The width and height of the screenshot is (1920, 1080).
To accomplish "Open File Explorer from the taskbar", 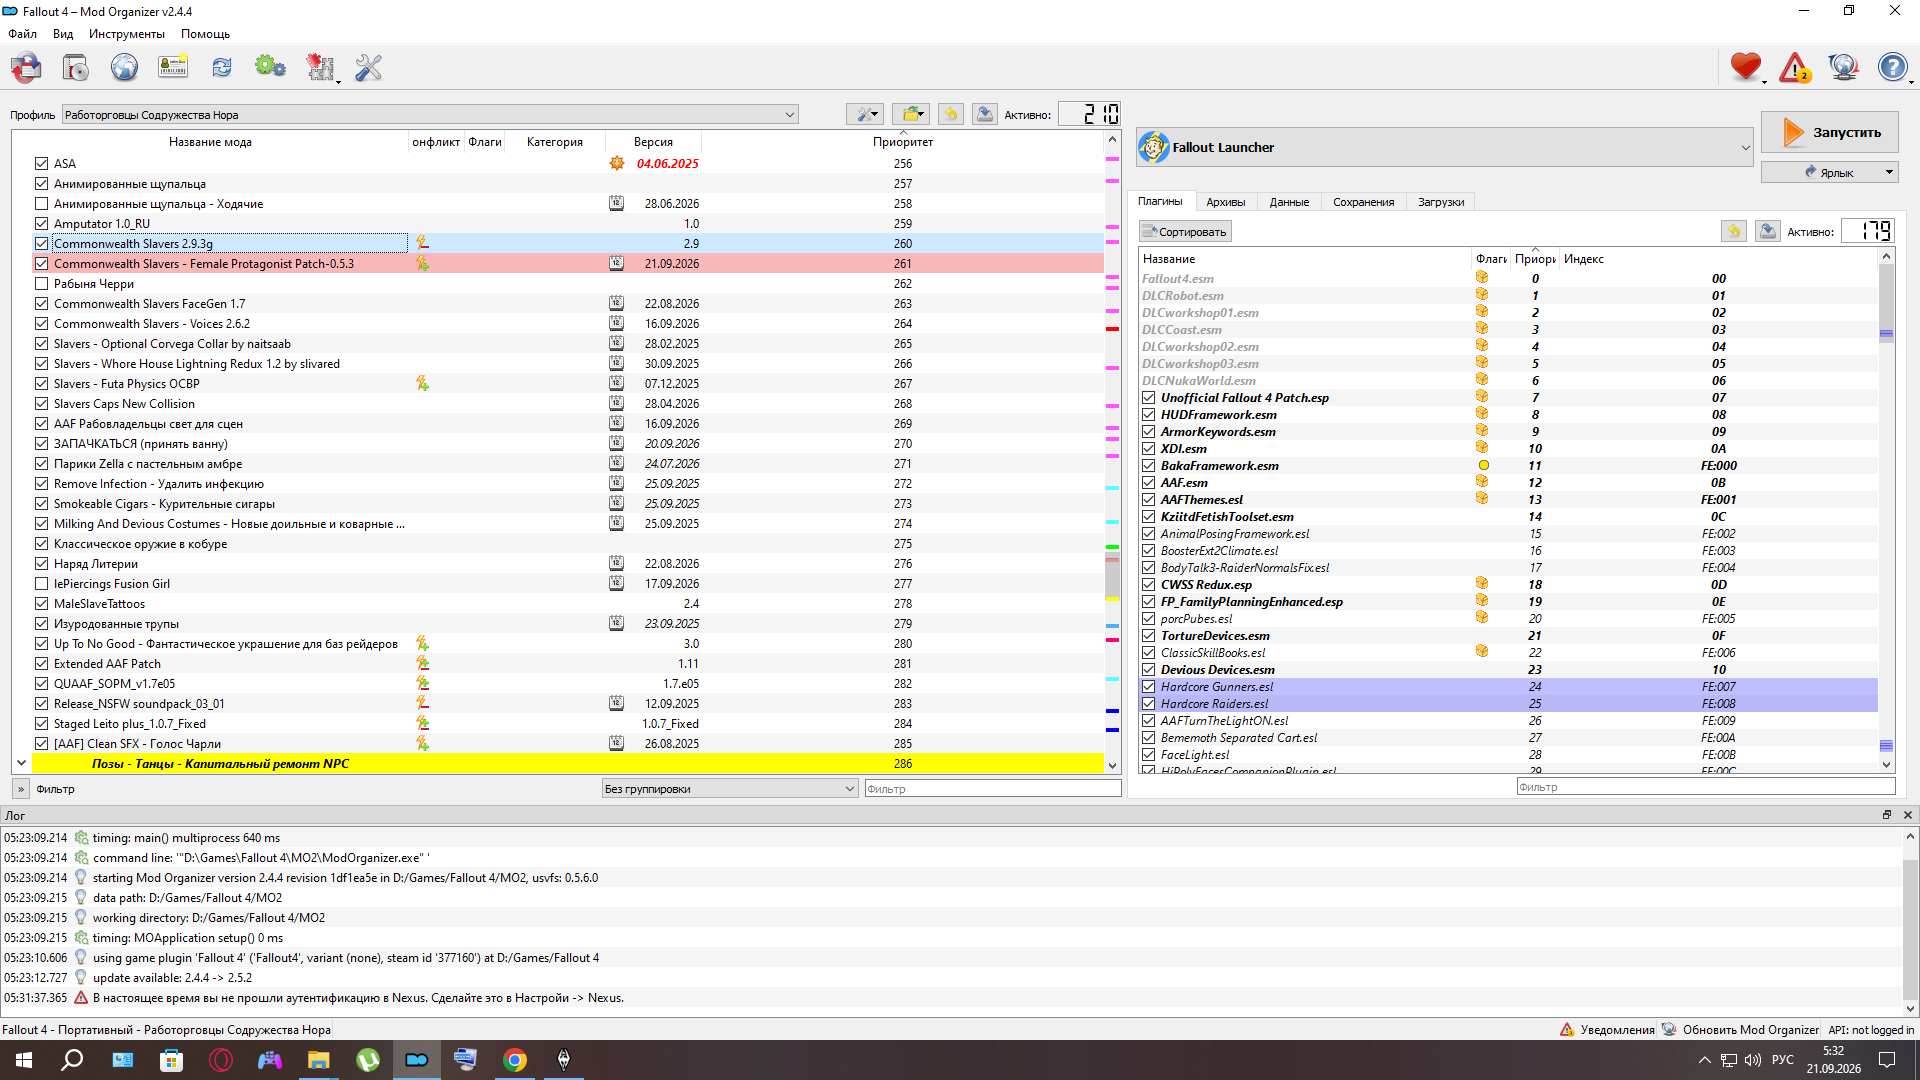I will pos(319,1060).
